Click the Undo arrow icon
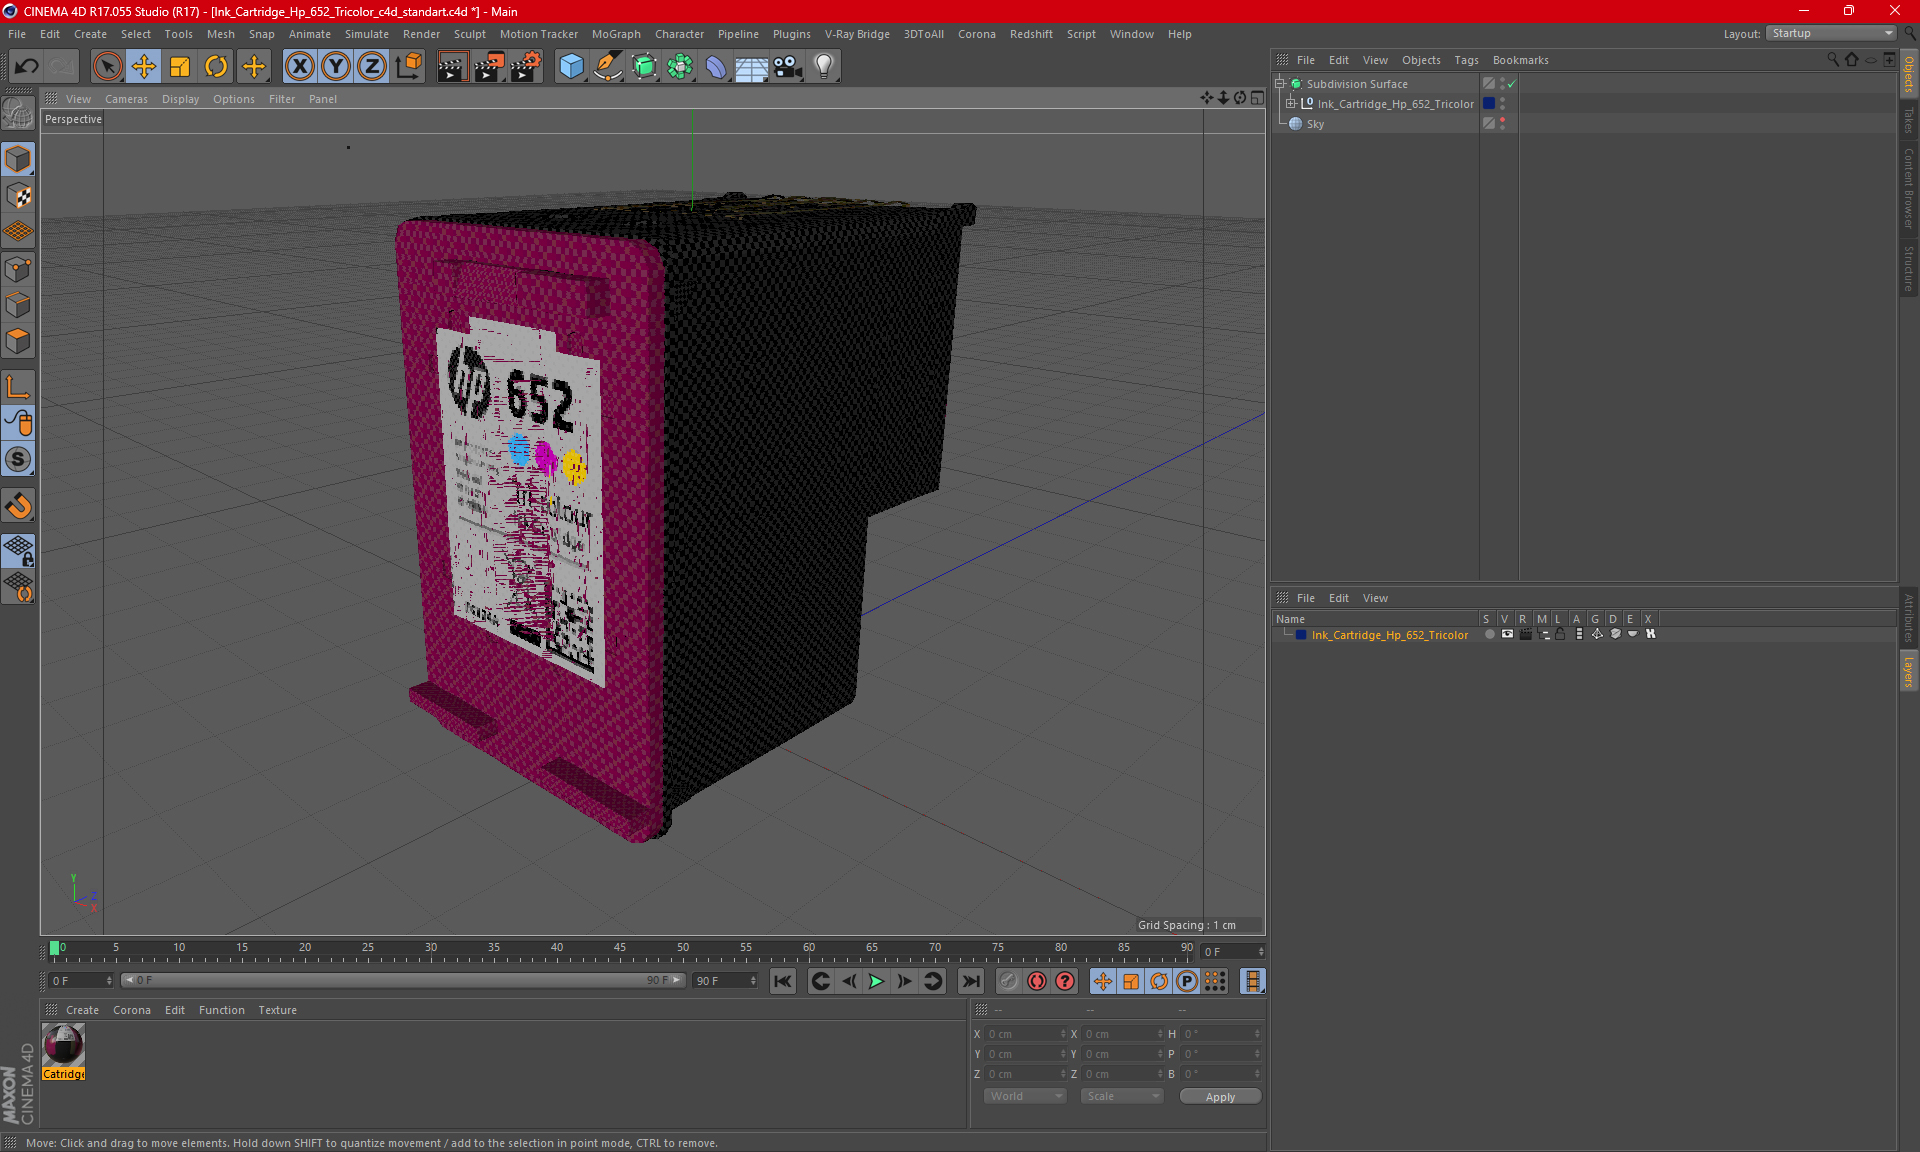Screen dimensions: 1920x1152 point(27,67)
